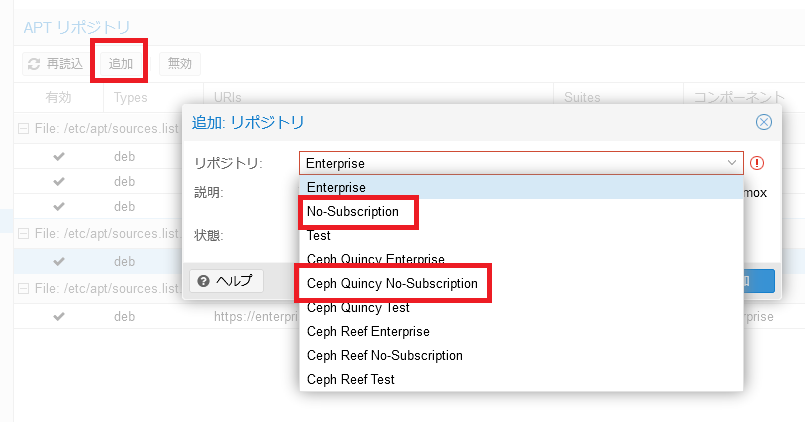Select Enterprise from the dropdown list
The image size is (805, 422).
tap(521, 187)
